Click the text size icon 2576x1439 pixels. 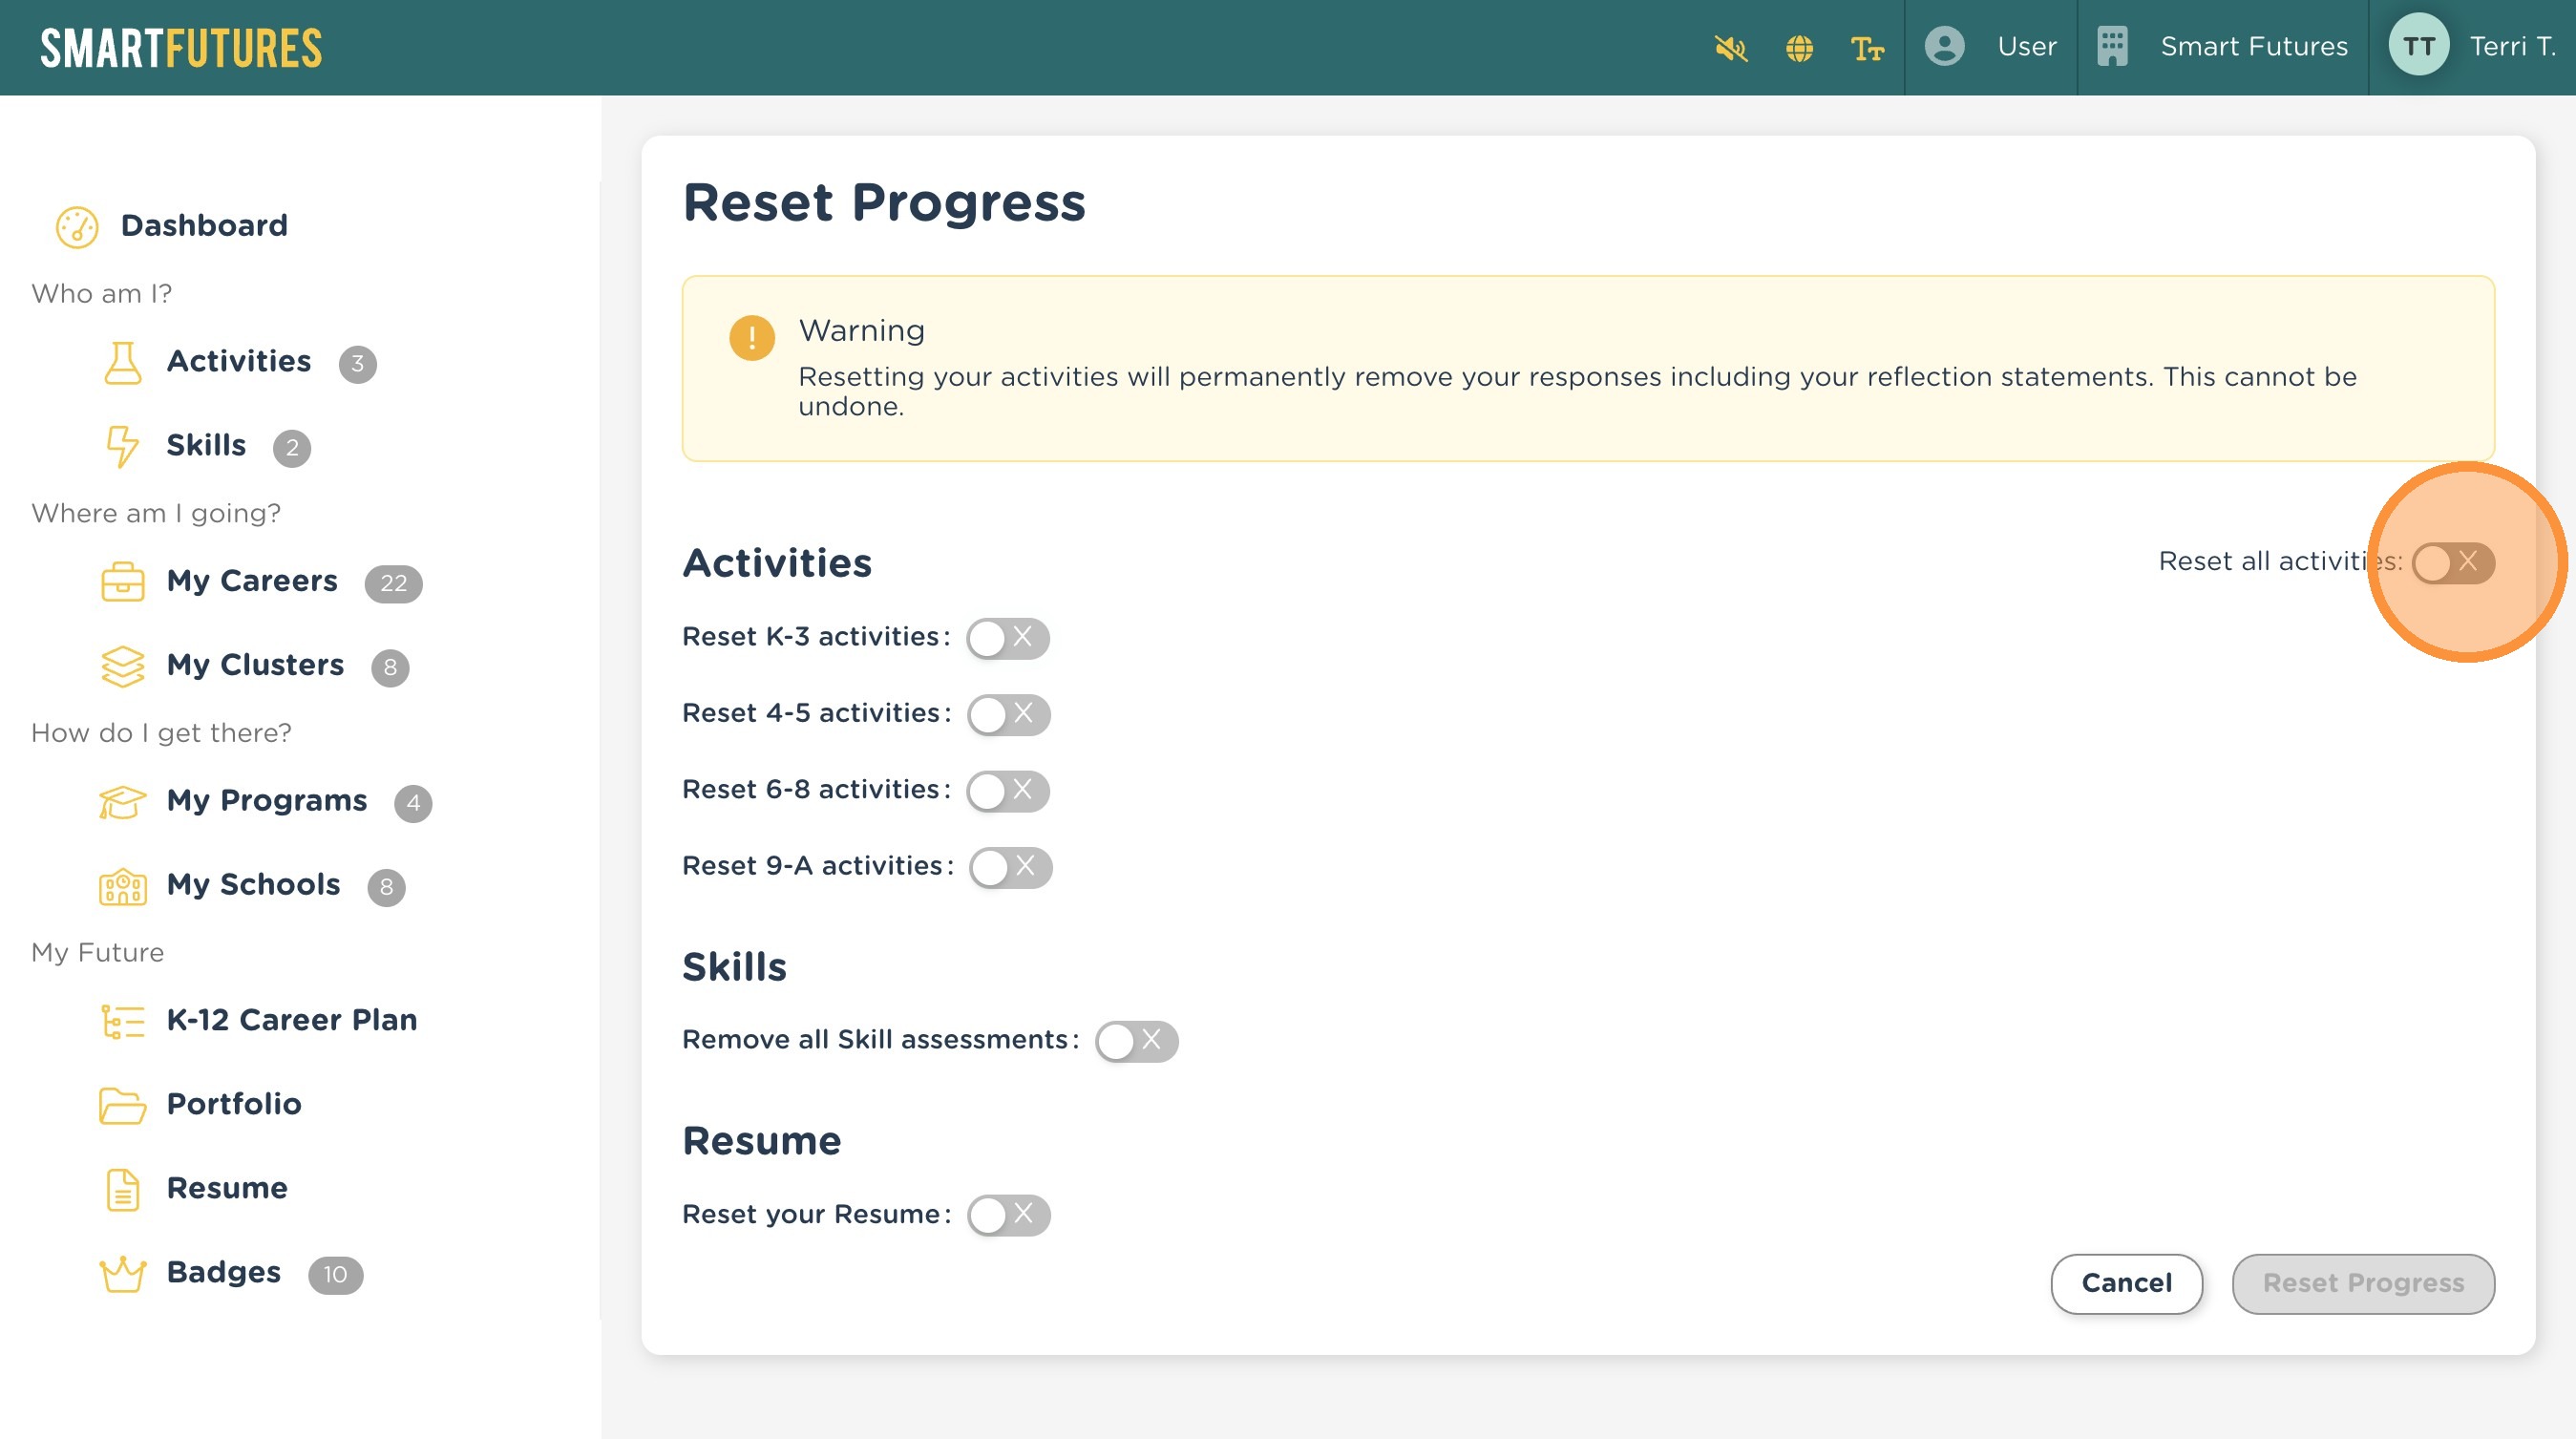point(1866,48)
